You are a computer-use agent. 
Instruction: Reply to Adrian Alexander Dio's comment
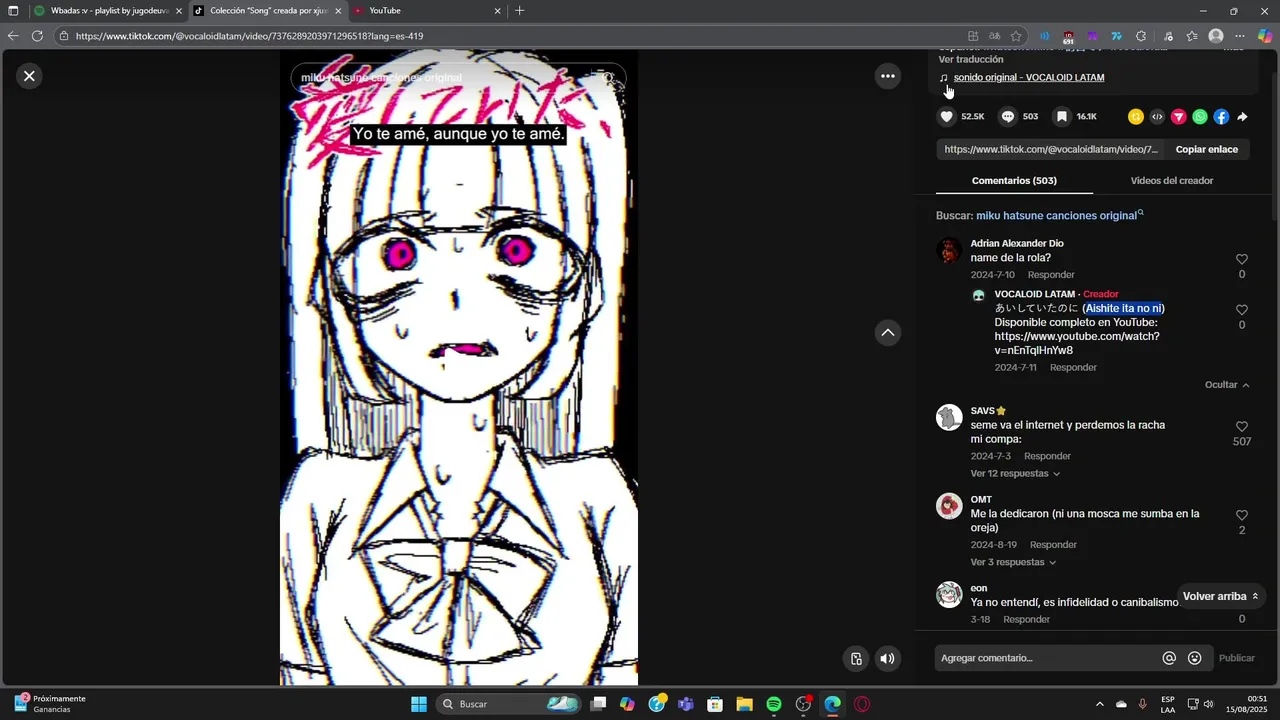coord(1051,275)
